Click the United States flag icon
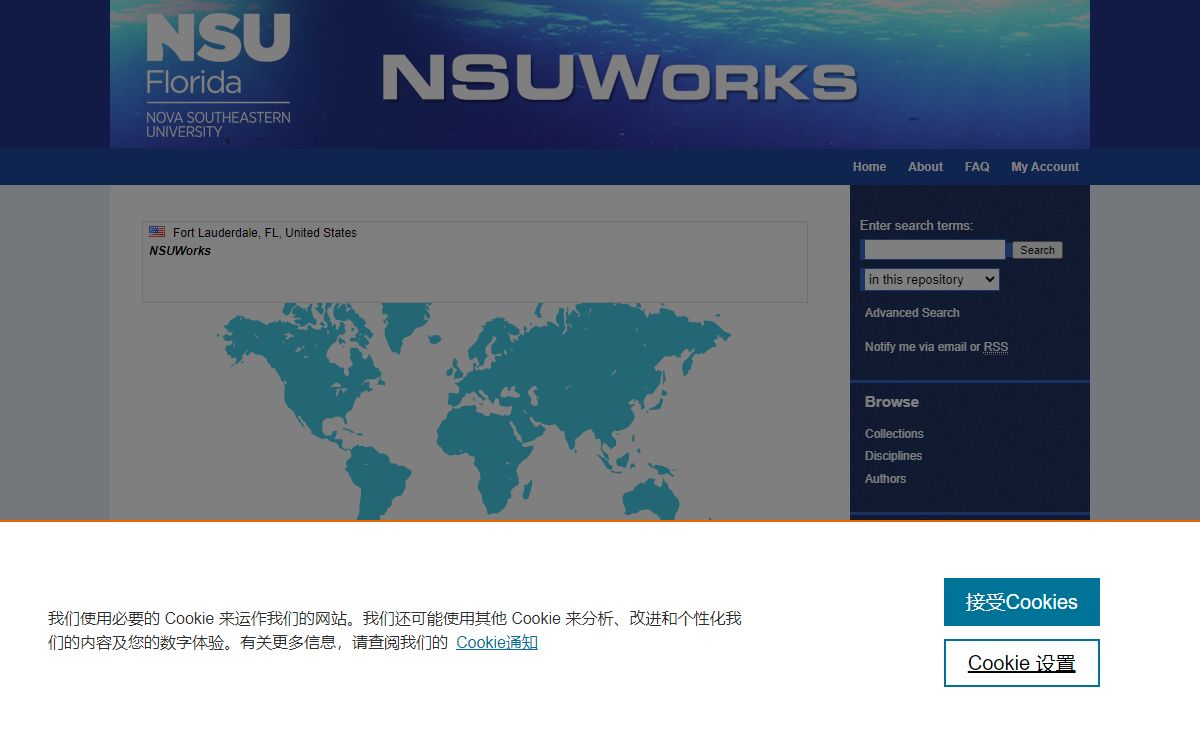Image resolution: width=1200 pixels, height=740 pixels. click(157, 232)
